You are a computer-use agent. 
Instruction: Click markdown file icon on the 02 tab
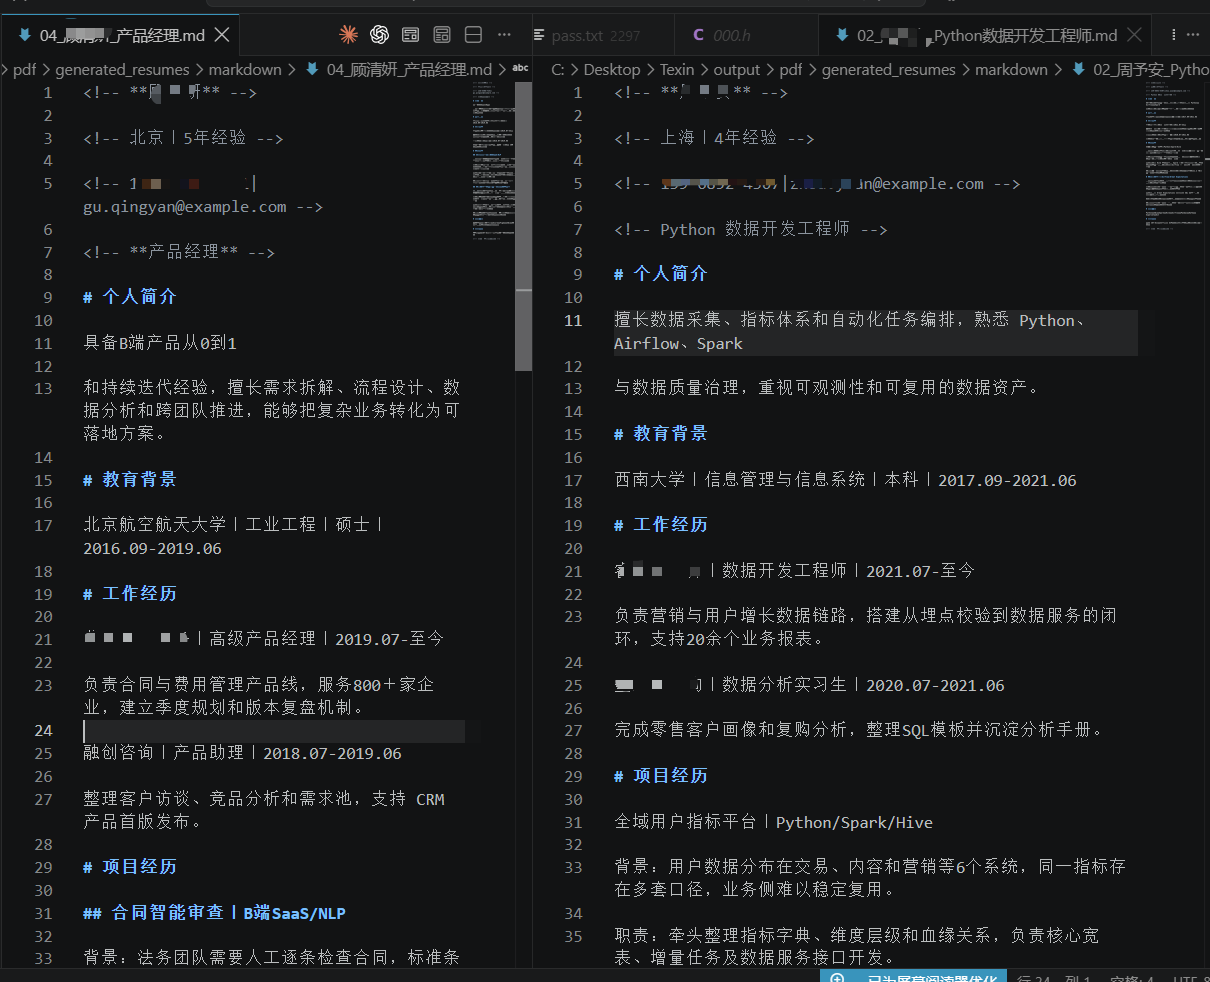[842, 35]
